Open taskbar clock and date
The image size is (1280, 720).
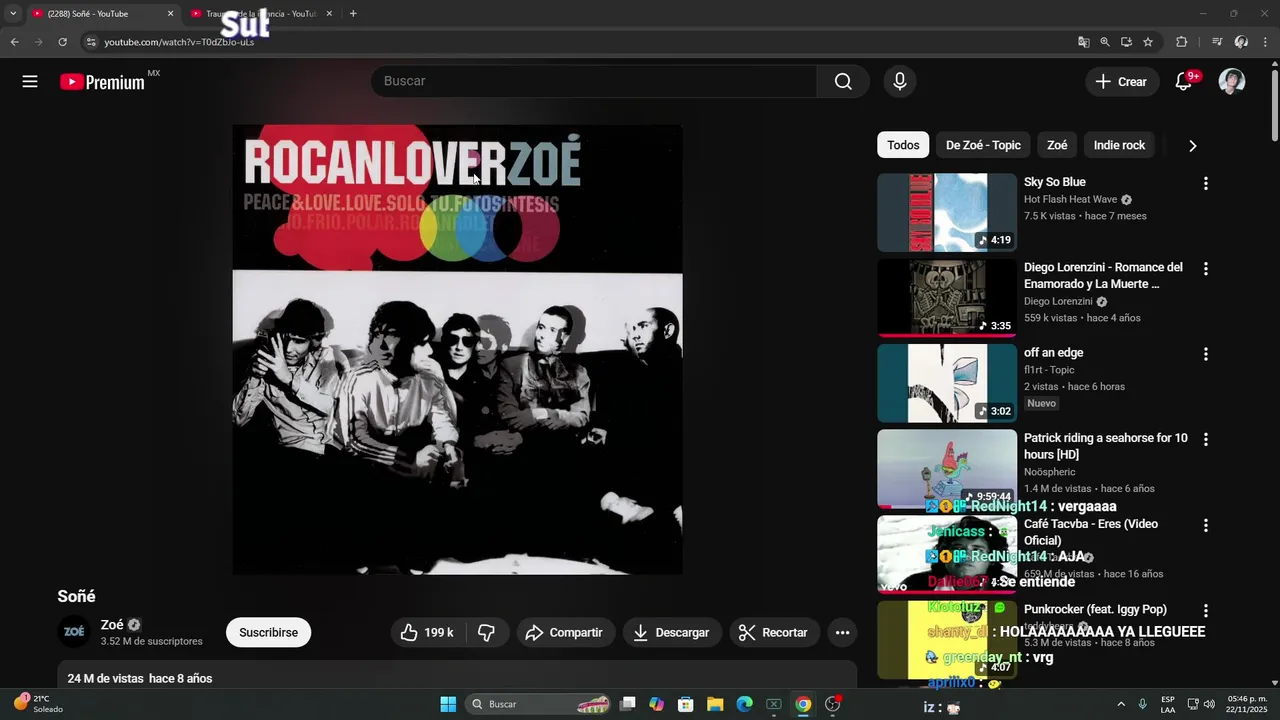pos(1247,704)
